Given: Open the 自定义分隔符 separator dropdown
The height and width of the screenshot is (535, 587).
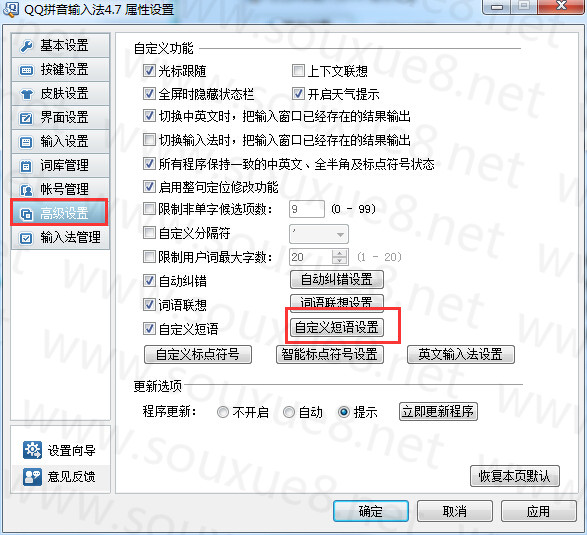Looking at the screenshot, I should [319, 234].
